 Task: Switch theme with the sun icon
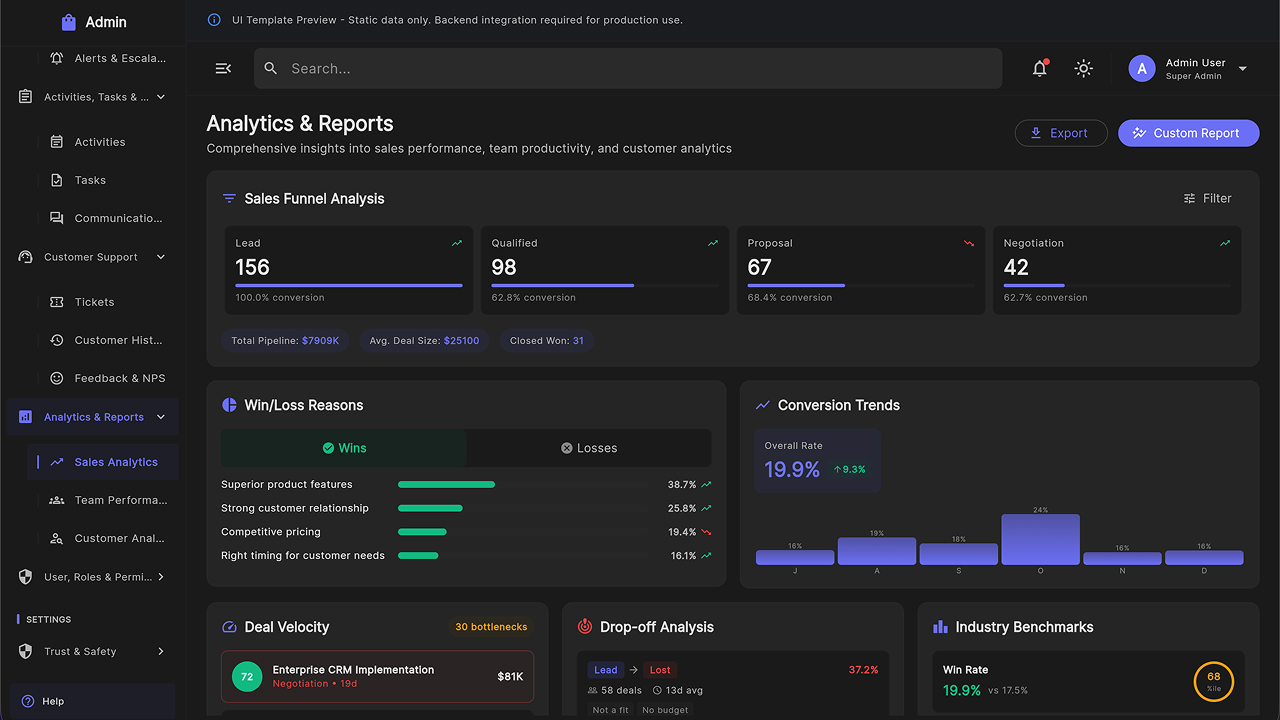point(1083,68)
